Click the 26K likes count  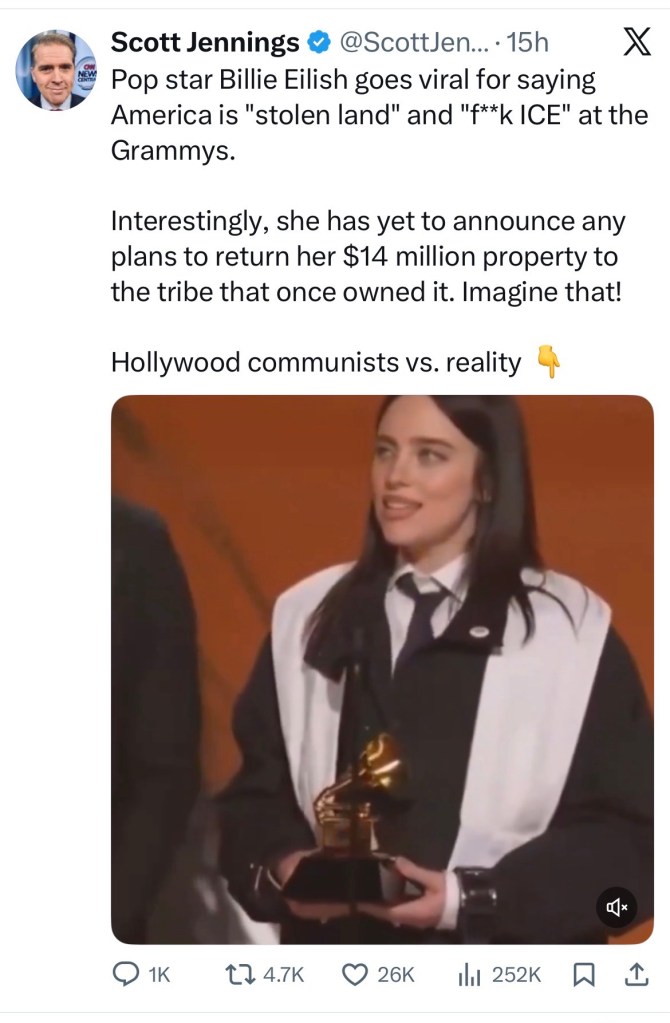click(x=395, y=975)
